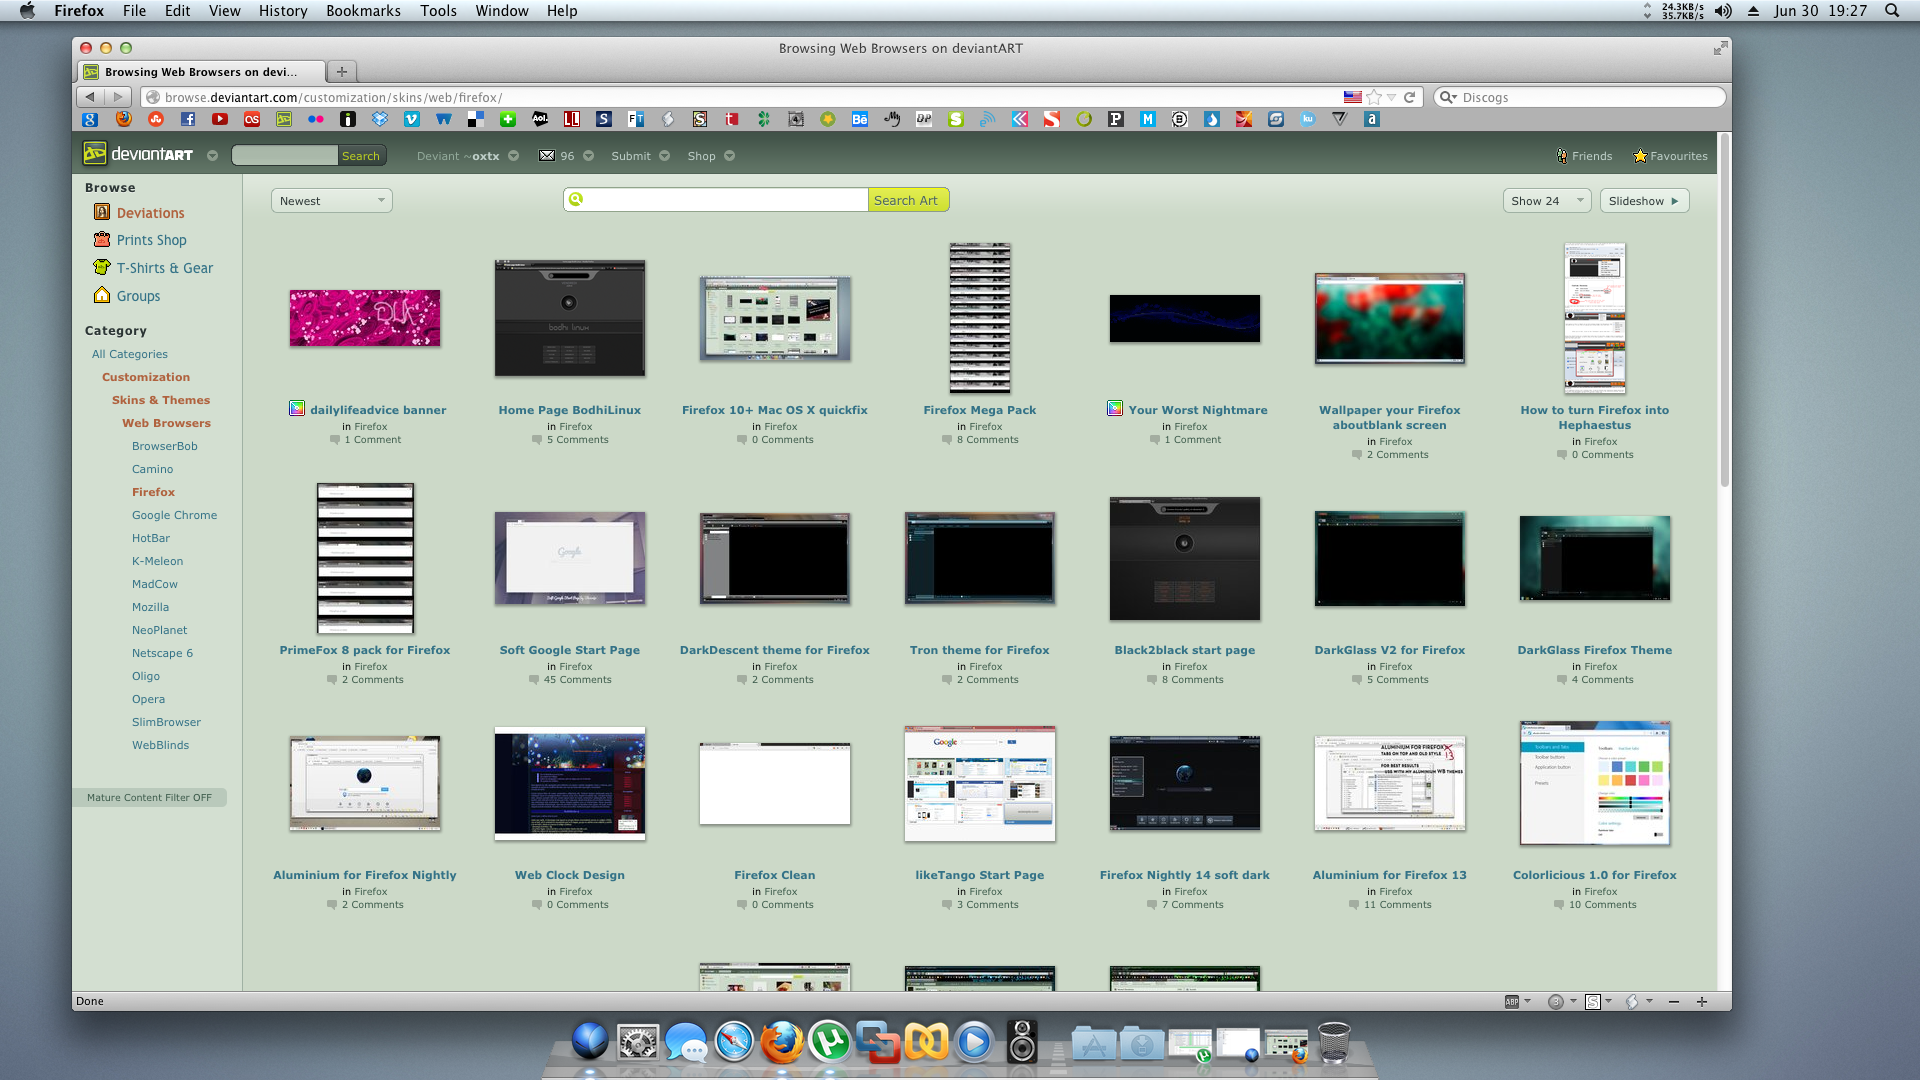Open the Tron theme for Firefox title link

(980, 650)
